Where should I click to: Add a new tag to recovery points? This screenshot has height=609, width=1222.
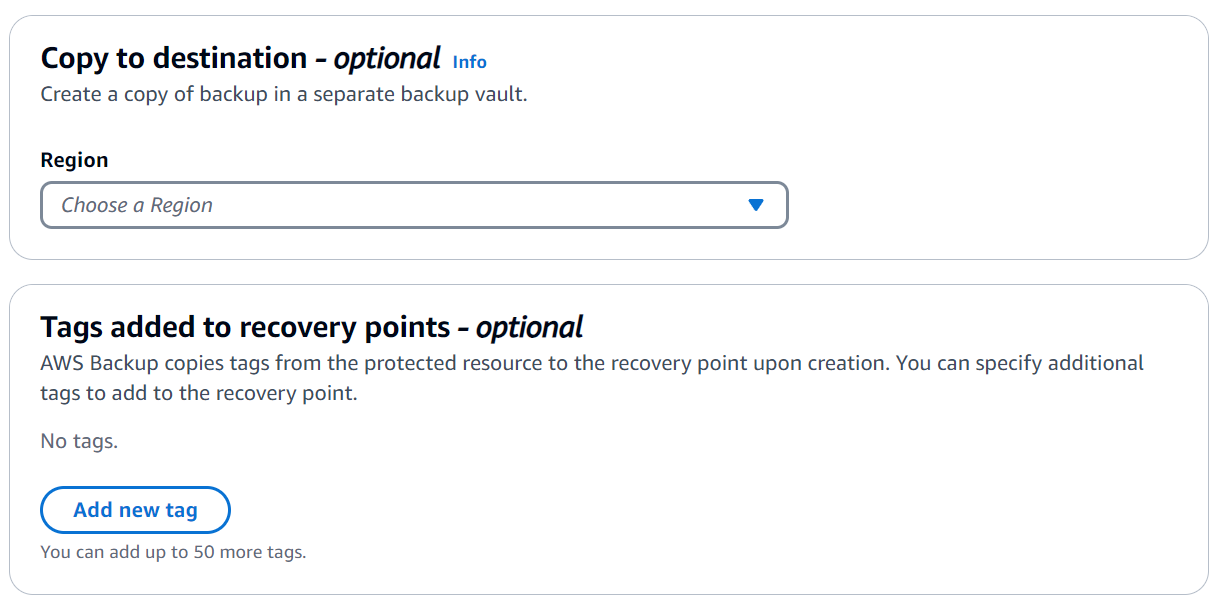135,510
